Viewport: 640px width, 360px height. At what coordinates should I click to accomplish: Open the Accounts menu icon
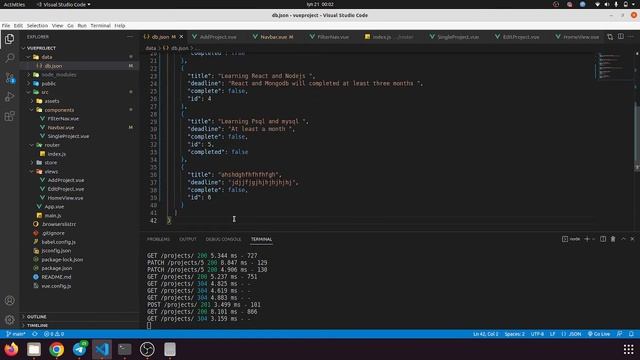point(9,300)
